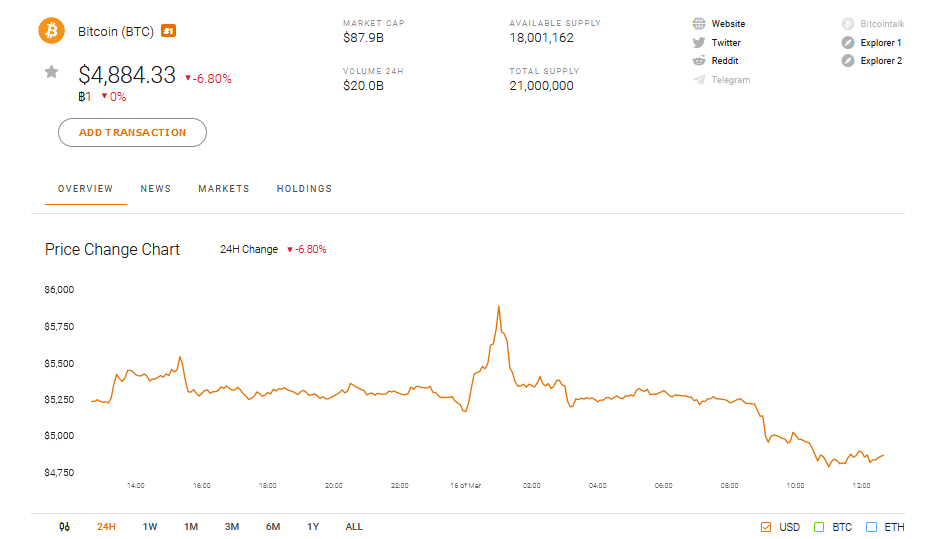
Task: Click the Price Change Chart heading
Action: pyautogui.click(x=112, y=250)
